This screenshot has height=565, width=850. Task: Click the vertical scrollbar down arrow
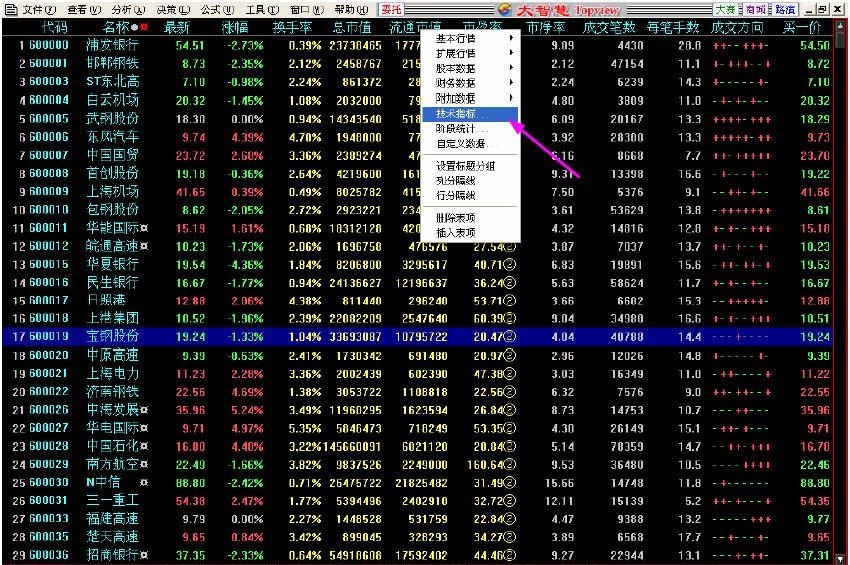point(841,558)
